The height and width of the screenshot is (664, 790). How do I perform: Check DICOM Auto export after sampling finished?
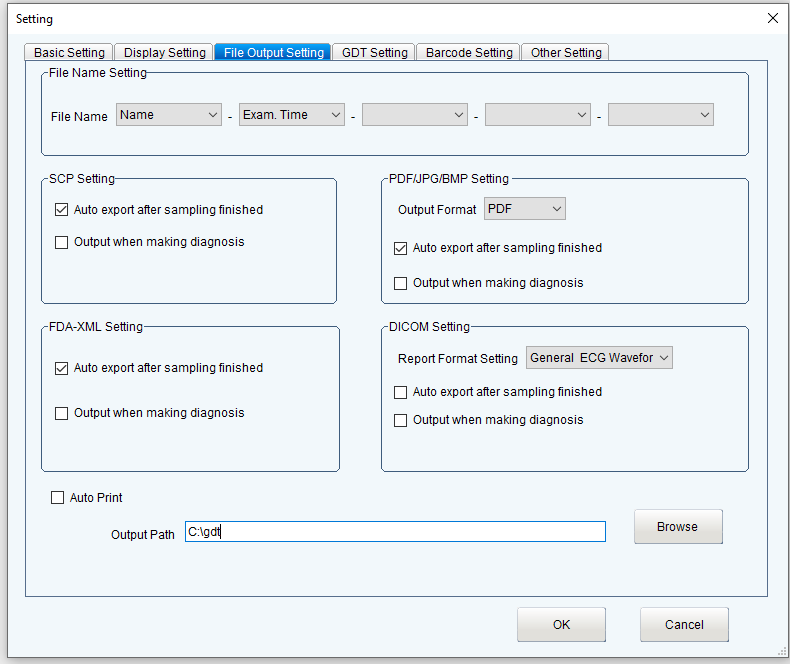pos(401,392)
